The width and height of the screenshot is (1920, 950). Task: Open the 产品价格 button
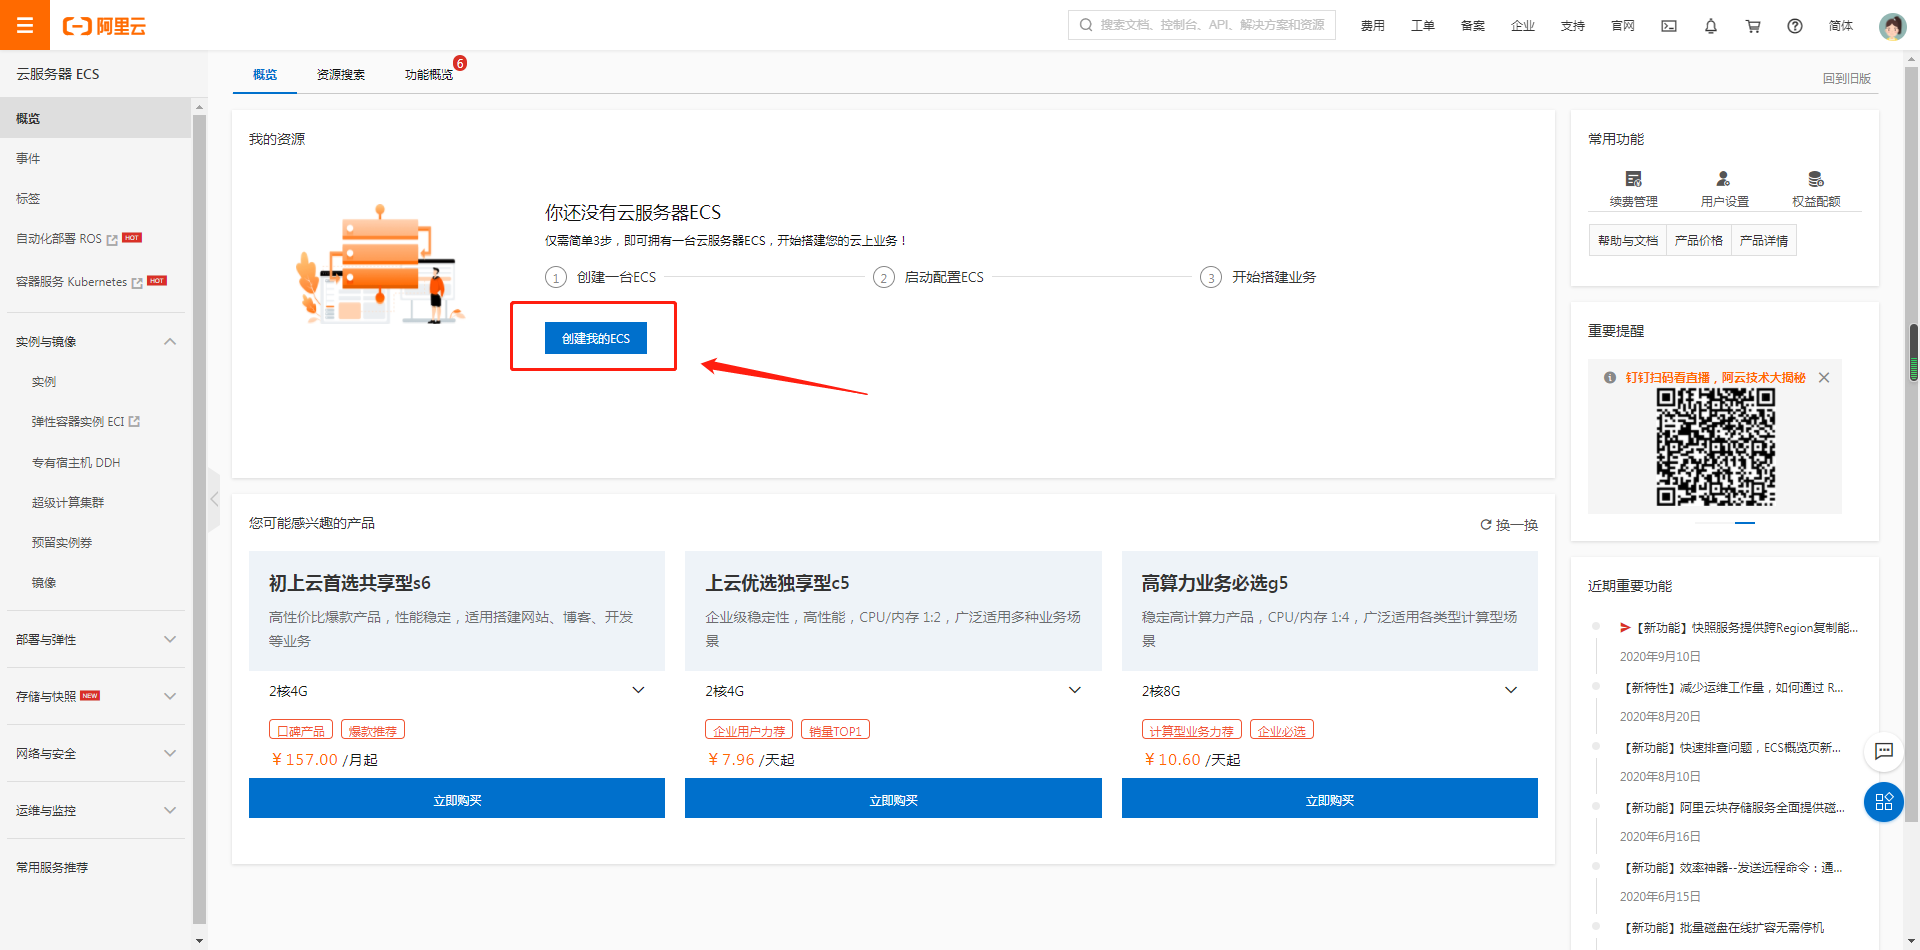(x=1699, y=241)
